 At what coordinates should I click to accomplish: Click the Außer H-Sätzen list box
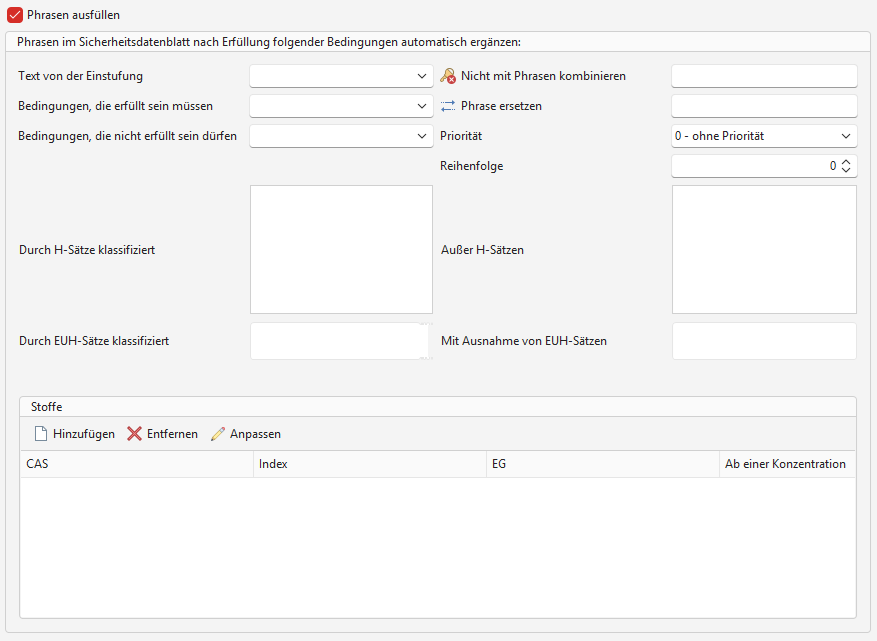pos(764,249)
